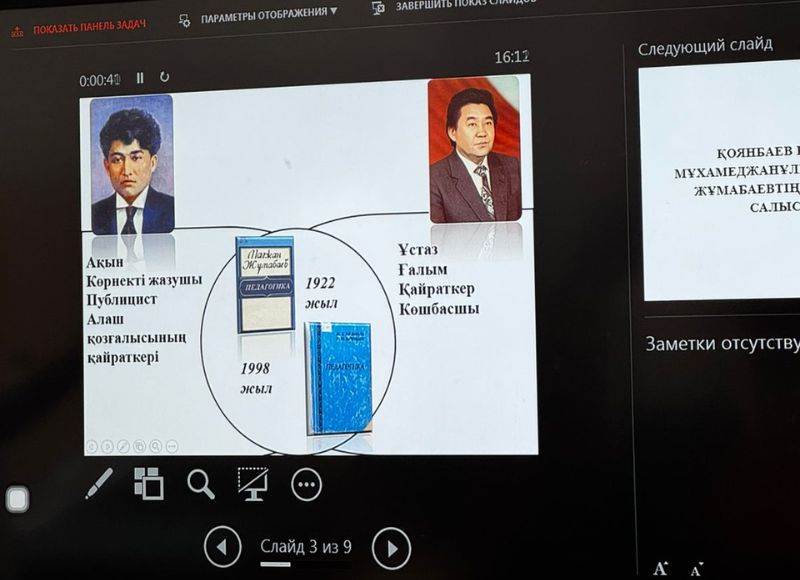
Task: Increase the notes text size
Action: pos(660,568)
